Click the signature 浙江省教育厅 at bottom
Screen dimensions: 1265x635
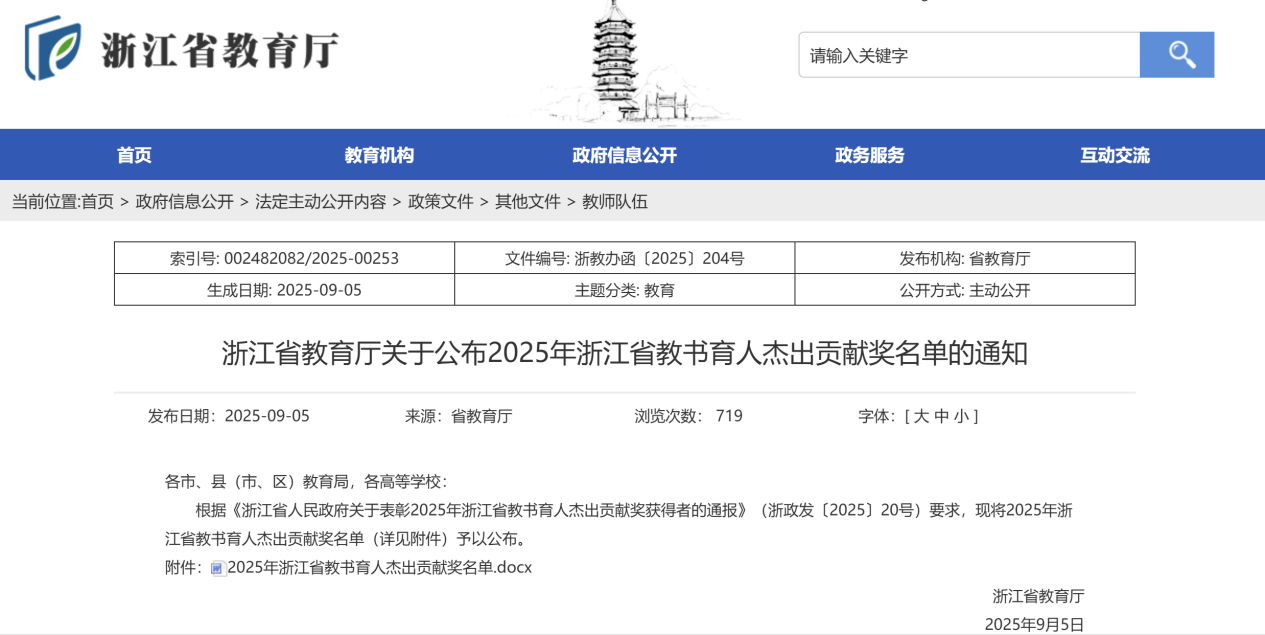point(1038,596)
